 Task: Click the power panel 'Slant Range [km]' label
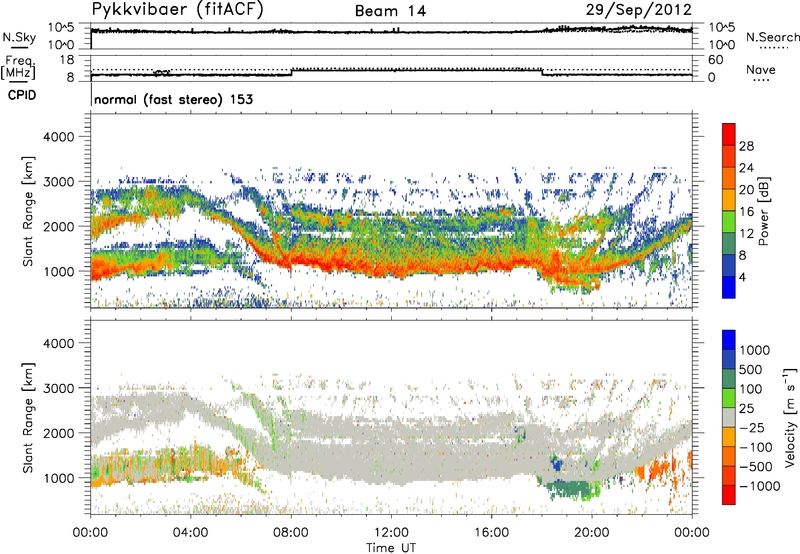[28, 211]
